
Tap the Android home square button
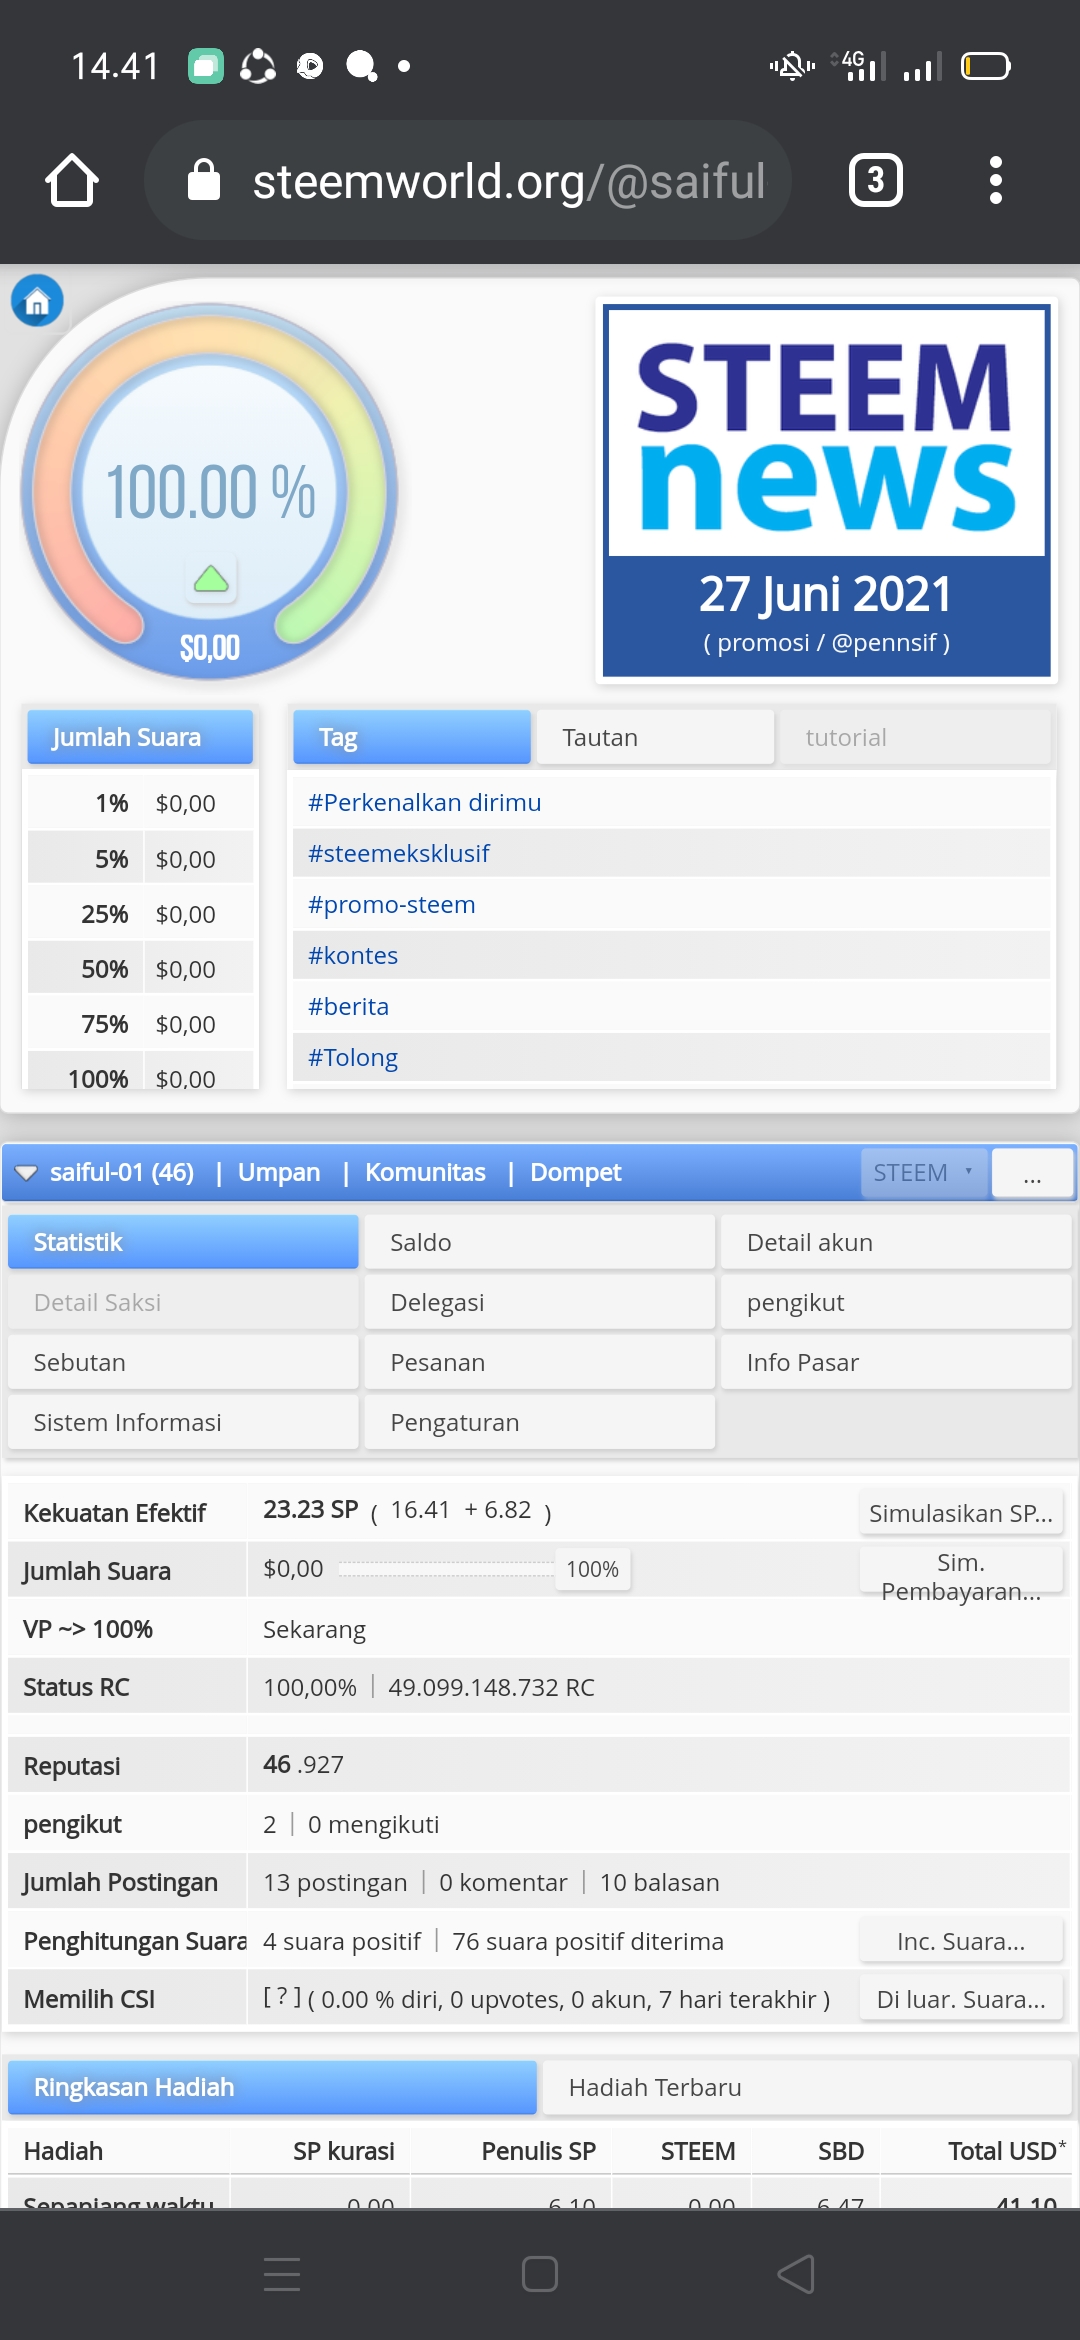tap(540, 2274)
